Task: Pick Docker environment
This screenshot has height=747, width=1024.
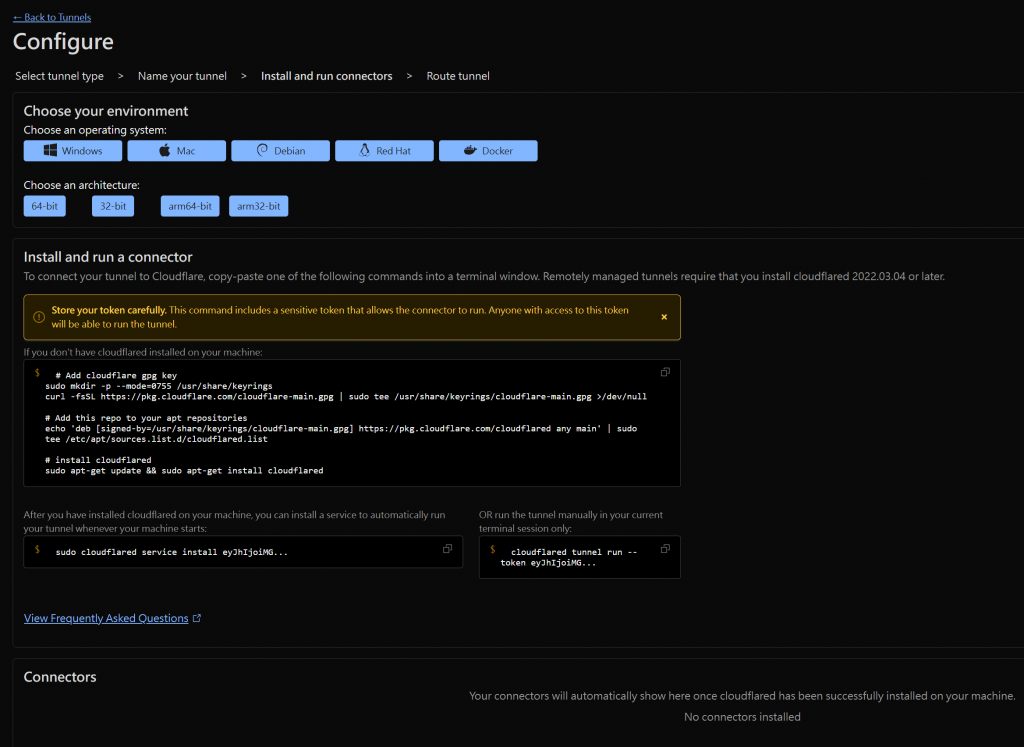Action: pyautogui.click(x=488, y=151)
